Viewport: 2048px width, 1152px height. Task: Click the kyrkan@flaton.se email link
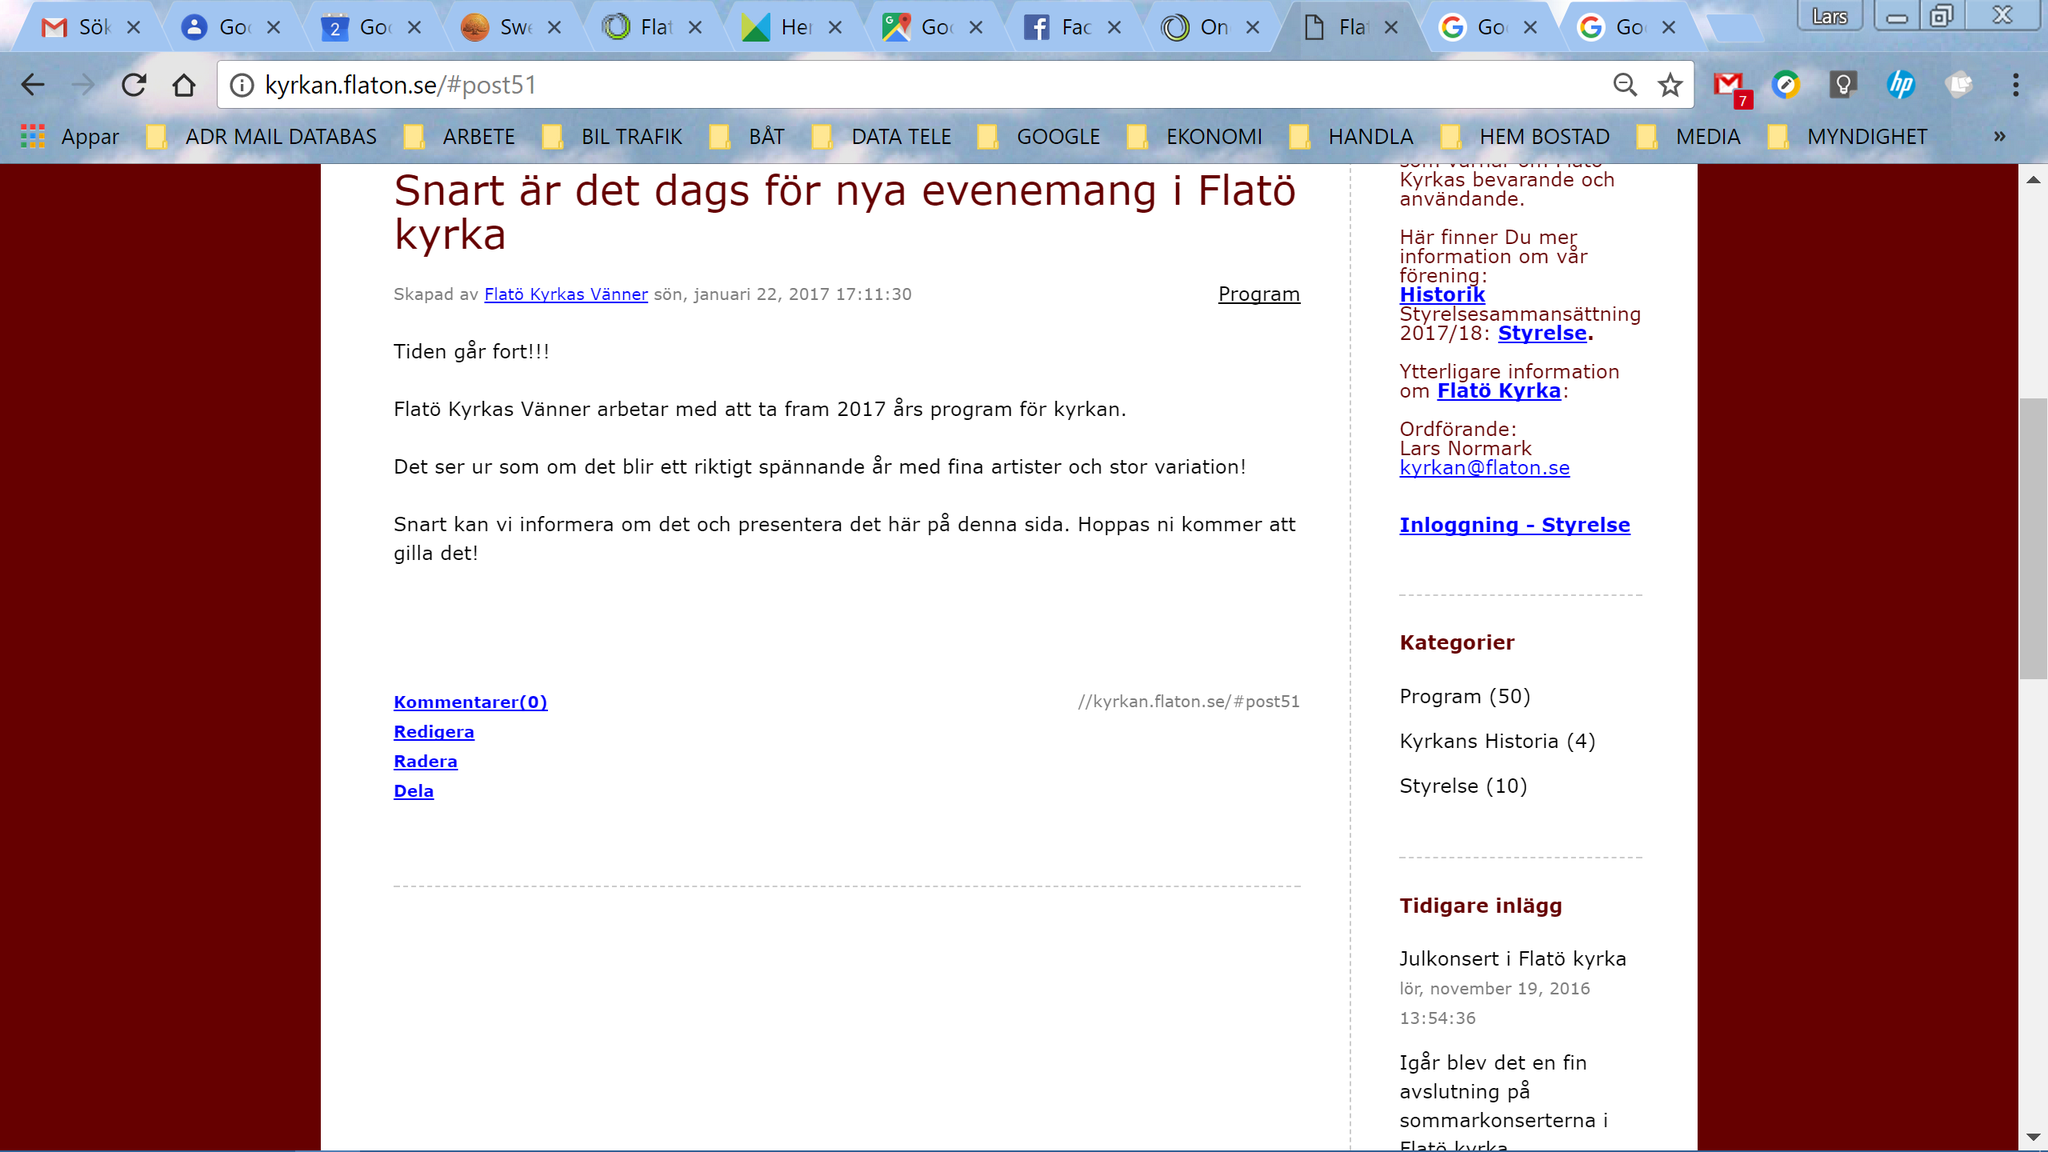(1484, 468)
